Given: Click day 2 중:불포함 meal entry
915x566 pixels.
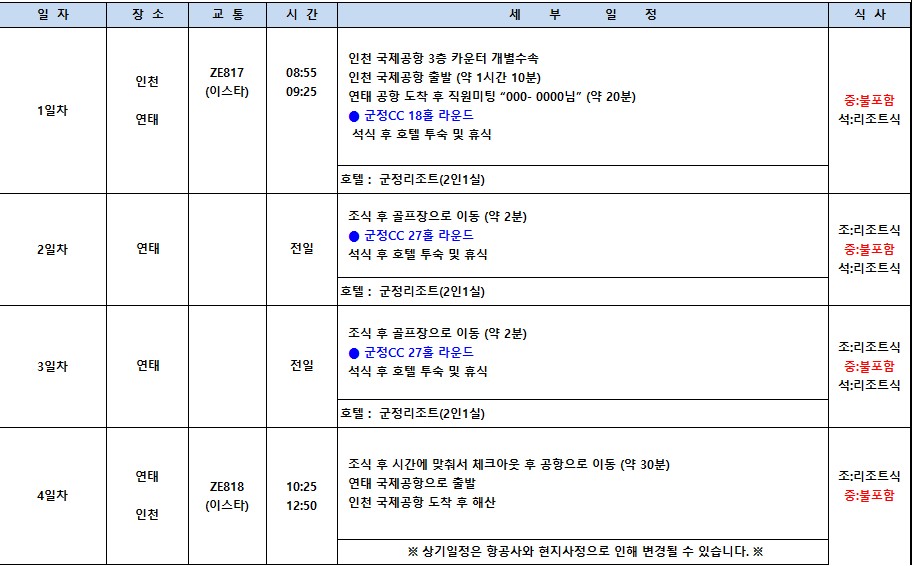Looking at the screenshot, I should (x=869, y=249).
